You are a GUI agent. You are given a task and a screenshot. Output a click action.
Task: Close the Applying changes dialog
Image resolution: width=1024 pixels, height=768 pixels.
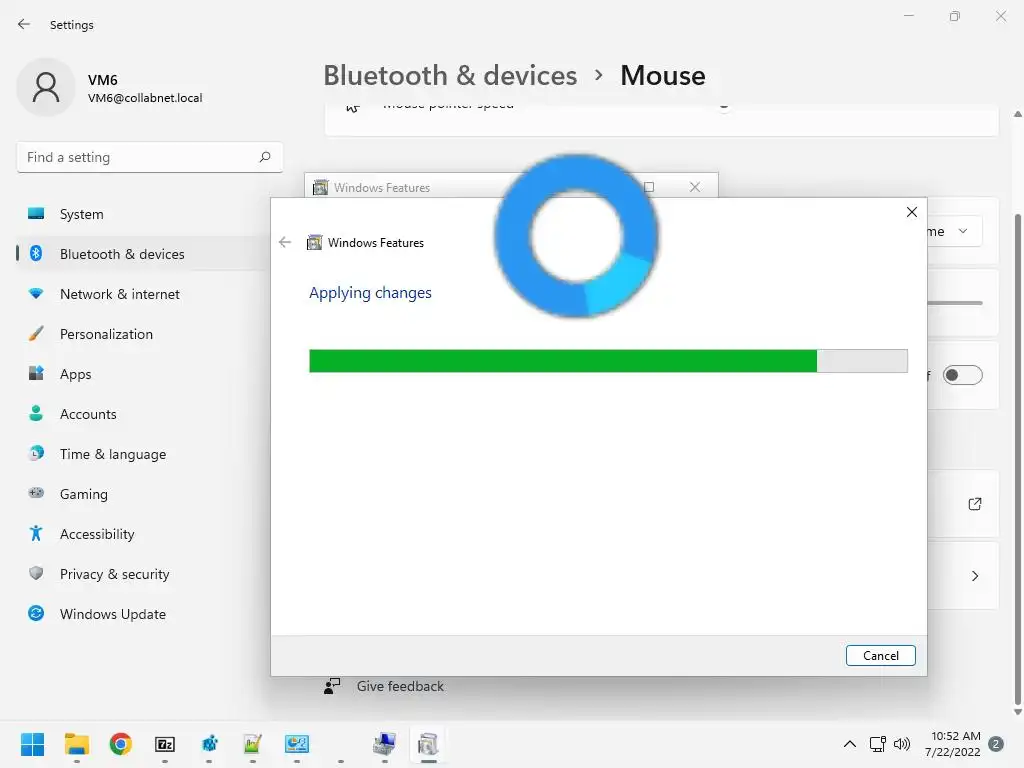click(912, 212)
